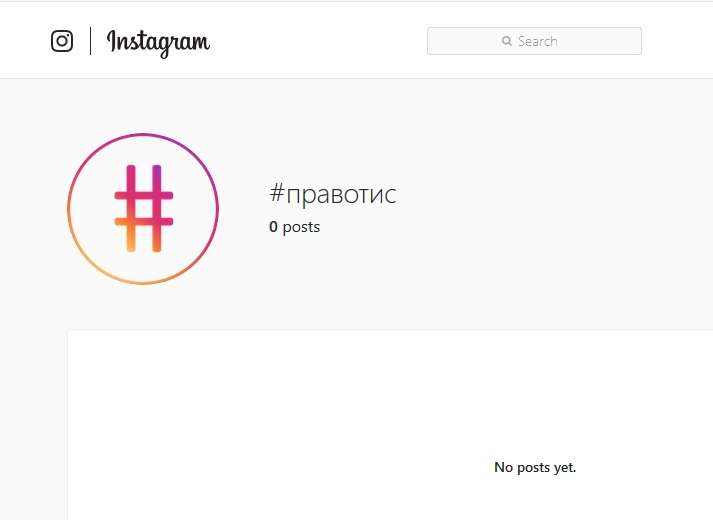713x520 pixels.
Task: Click the No posts yet. message
Action: click(535, 467)
